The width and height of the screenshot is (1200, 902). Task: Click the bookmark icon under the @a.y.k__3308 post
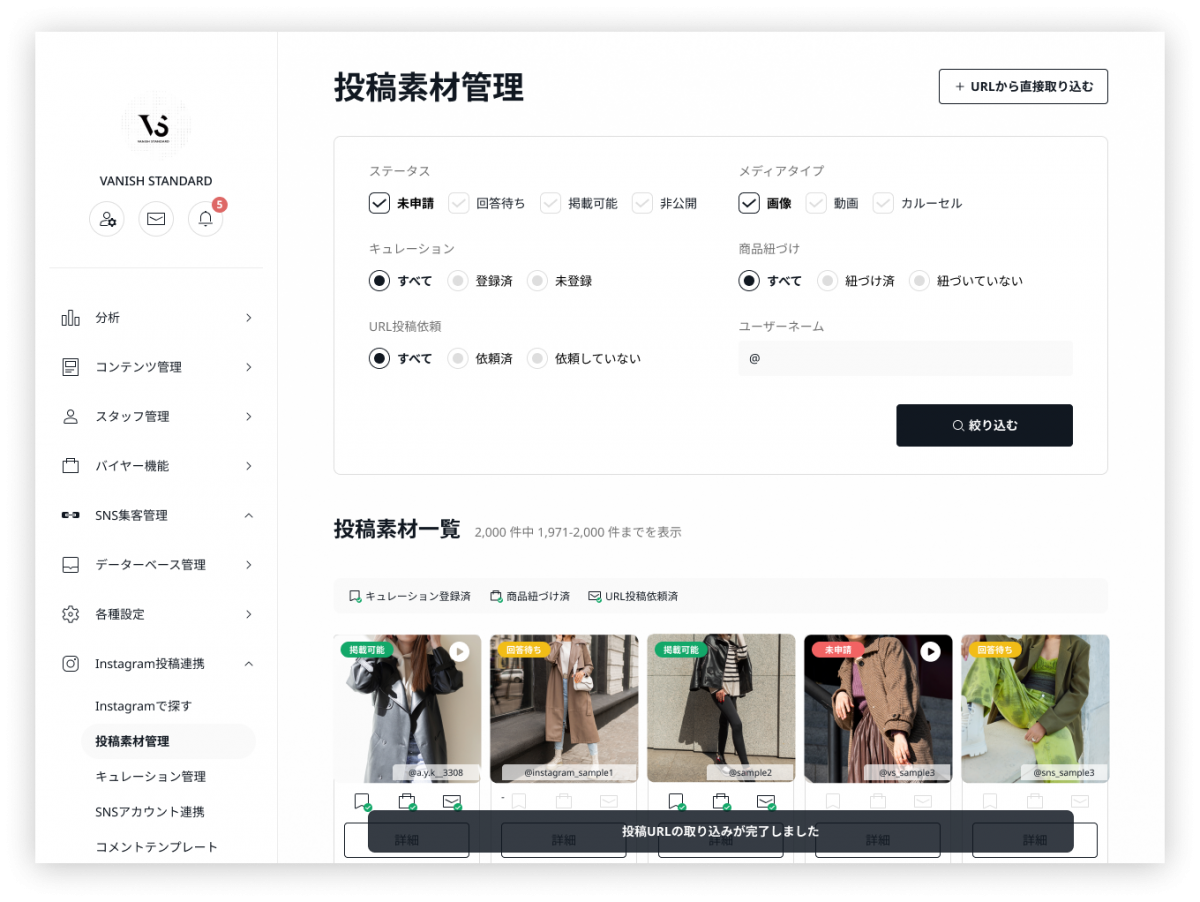[362, 801]
